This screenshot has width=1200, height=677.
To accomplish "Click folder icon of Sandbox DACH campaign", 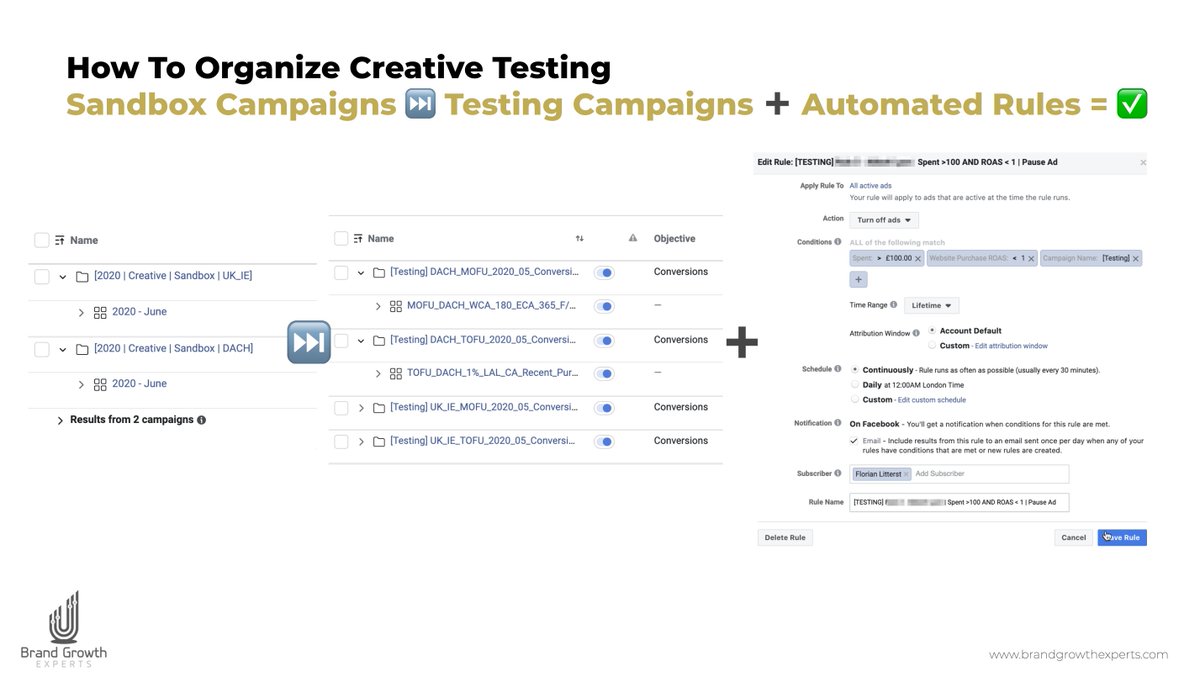I will point(82,349).
